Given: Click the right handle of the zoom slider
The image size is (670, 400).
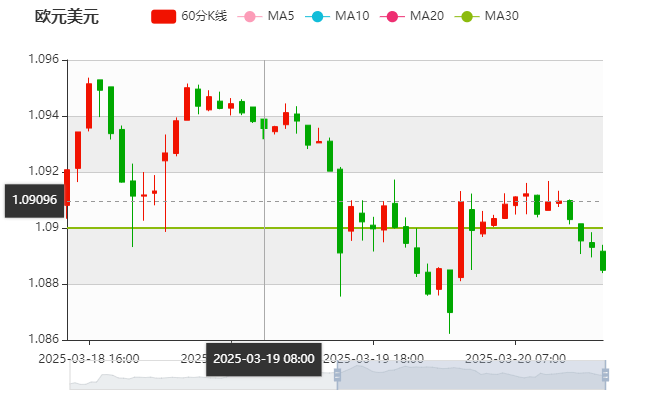Looking at the screenshot, I should point(608,375).
